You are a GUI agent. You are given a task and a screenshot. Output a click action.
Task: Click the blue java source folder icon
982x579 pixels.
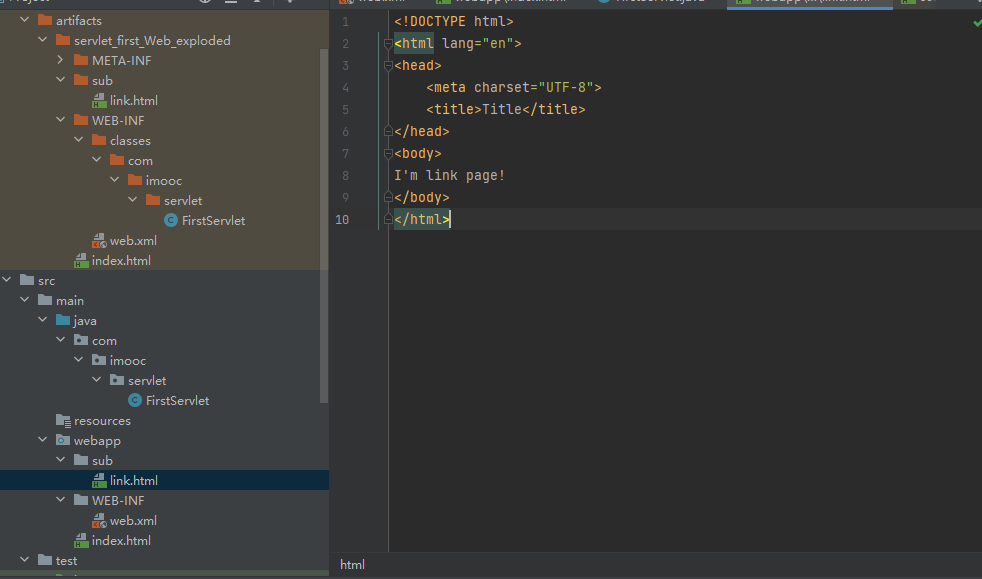[63, 321]
